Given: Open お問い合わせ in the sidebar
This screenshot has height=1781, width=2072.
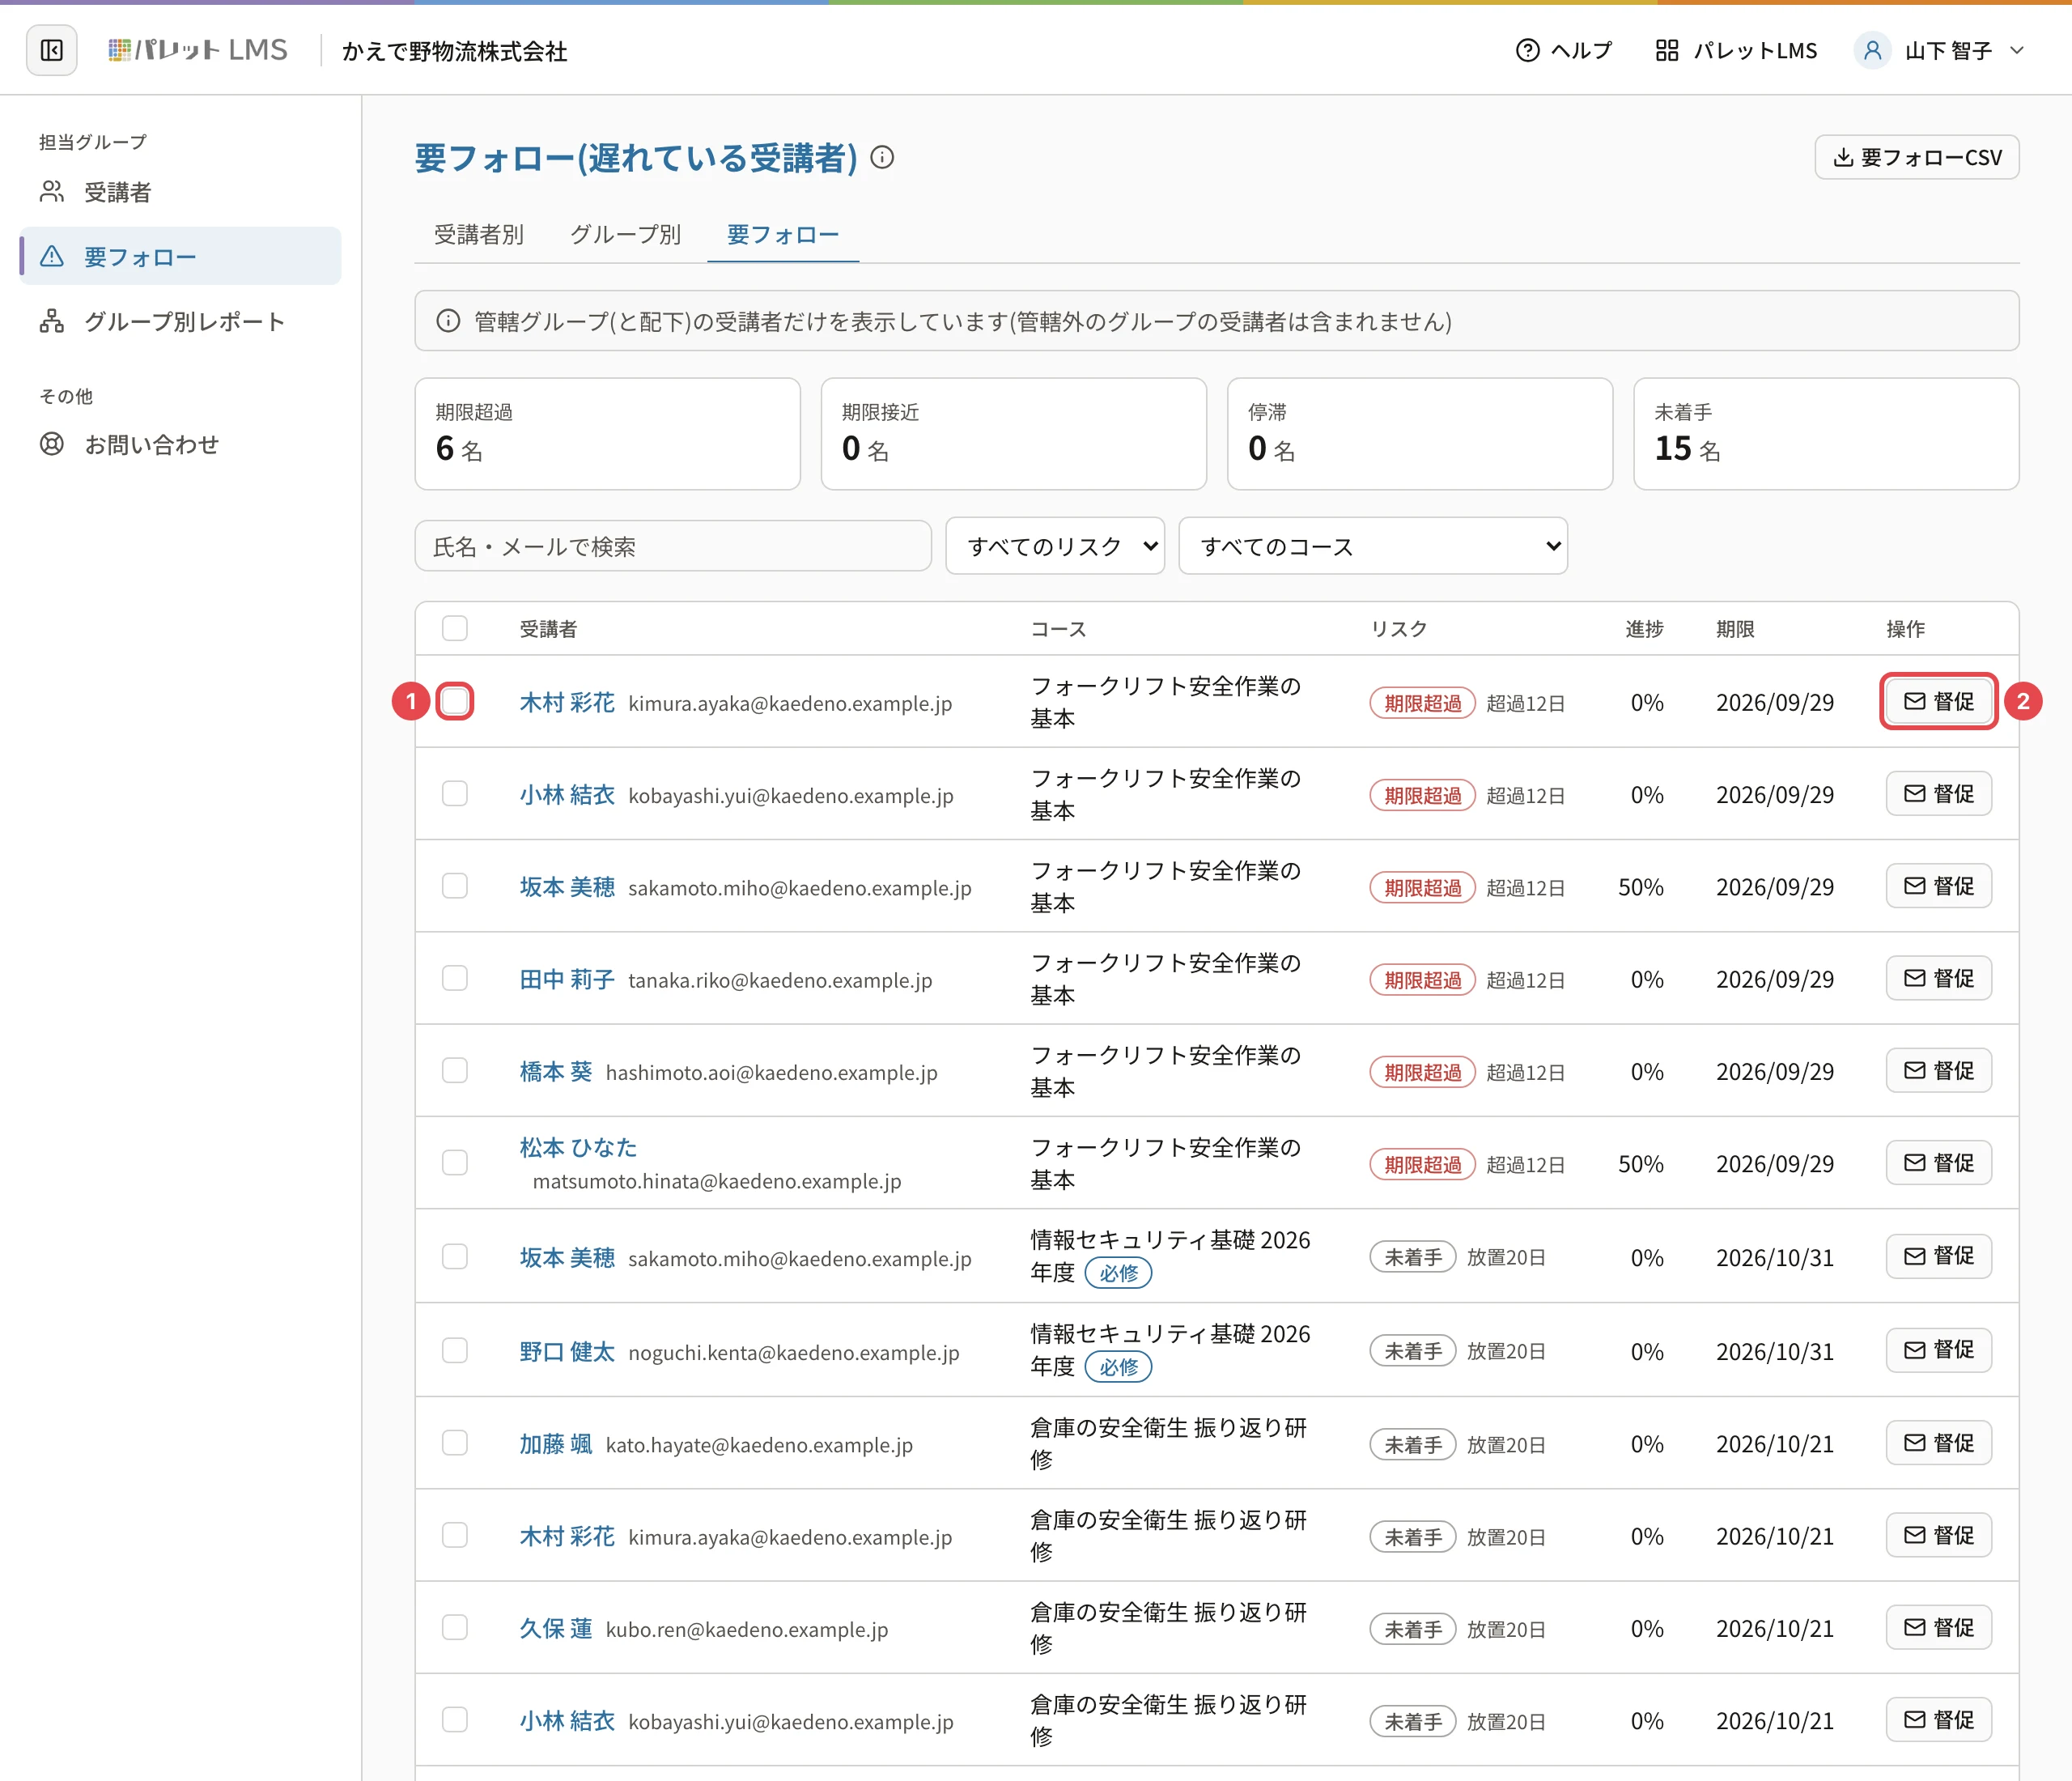Looking at the screenshot, I should pos(180,444).
